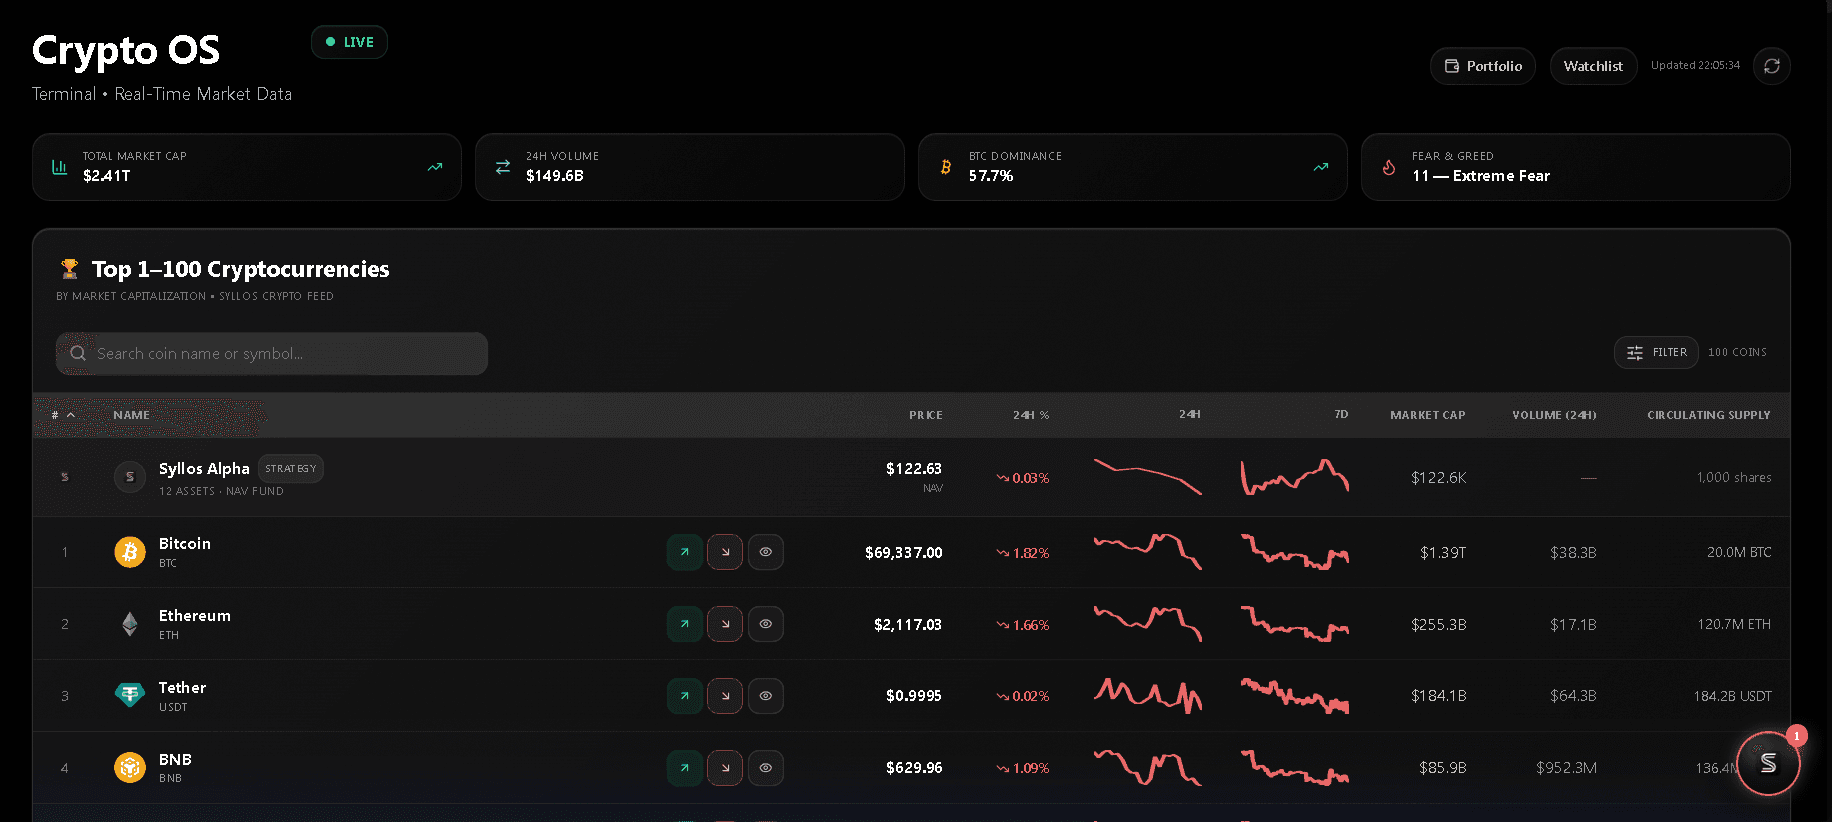Click the Bitcoin price $69,337.00
The width and height of the screenshot is (1832, 822).
tap(903, 552)
